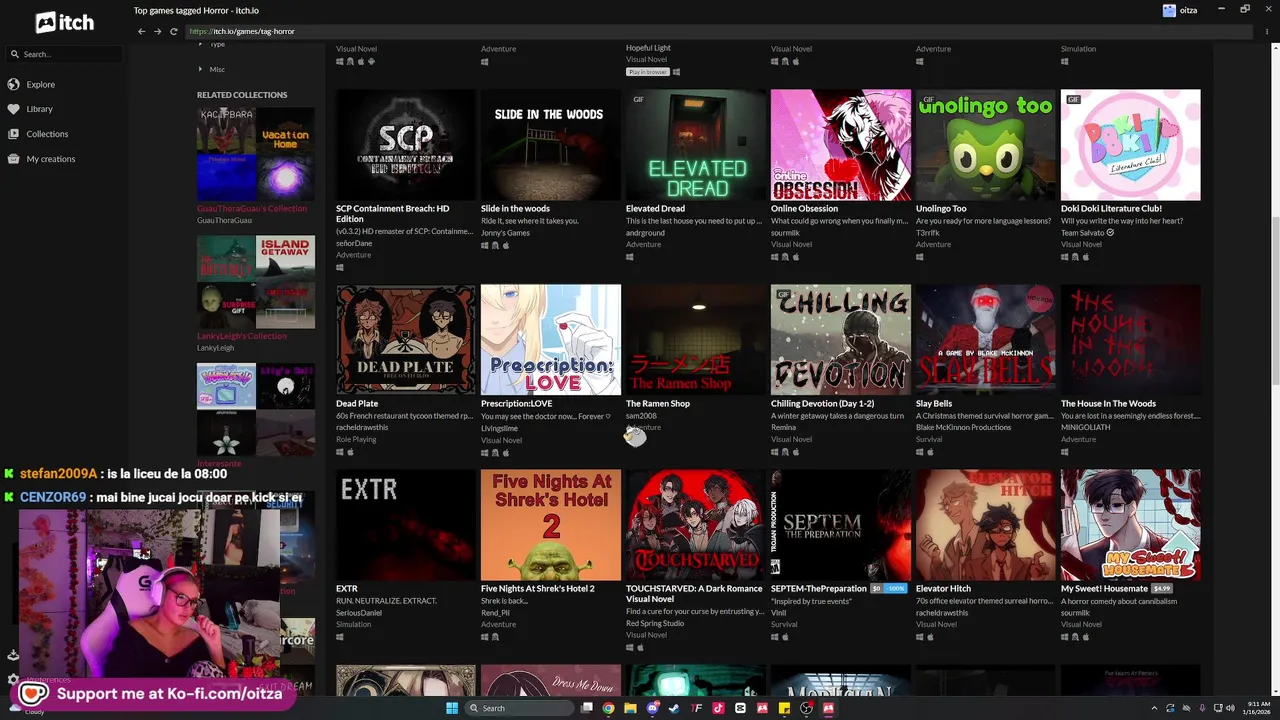
Task: Open My Sweet! Housemate title link
Action: coord(1104,588)
